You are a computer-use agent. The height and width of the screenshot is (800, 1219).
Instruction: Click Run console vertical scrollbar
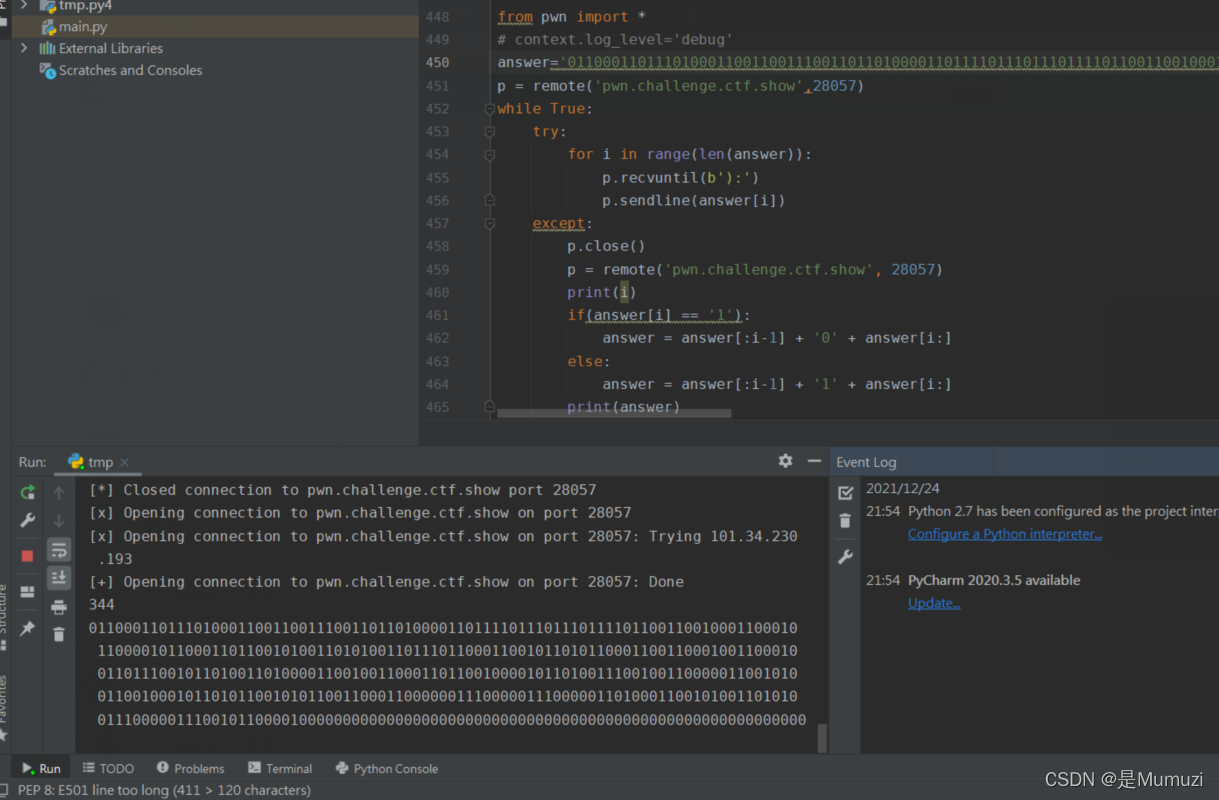pyautogui.click(x=822, y=738)
